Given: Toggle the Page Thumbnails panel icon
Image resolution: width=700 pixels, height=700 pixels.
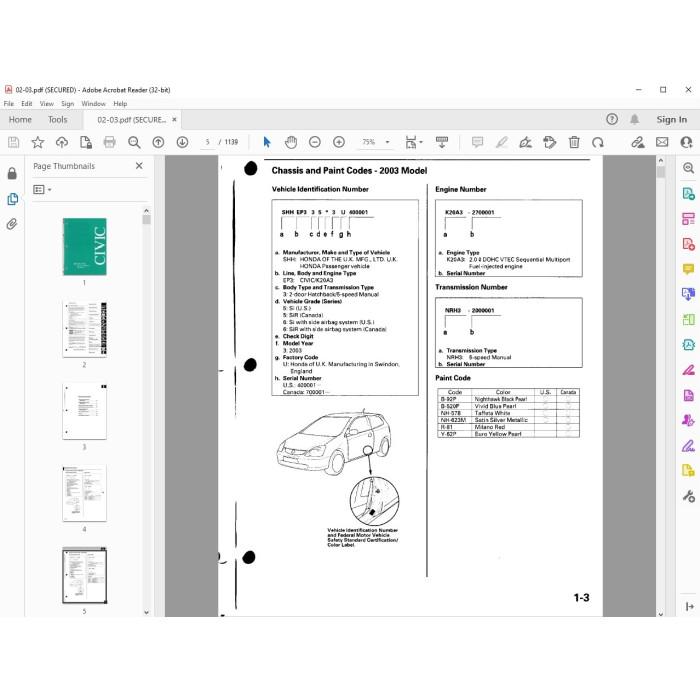Looking at the screenshot, I should point(12,199).
